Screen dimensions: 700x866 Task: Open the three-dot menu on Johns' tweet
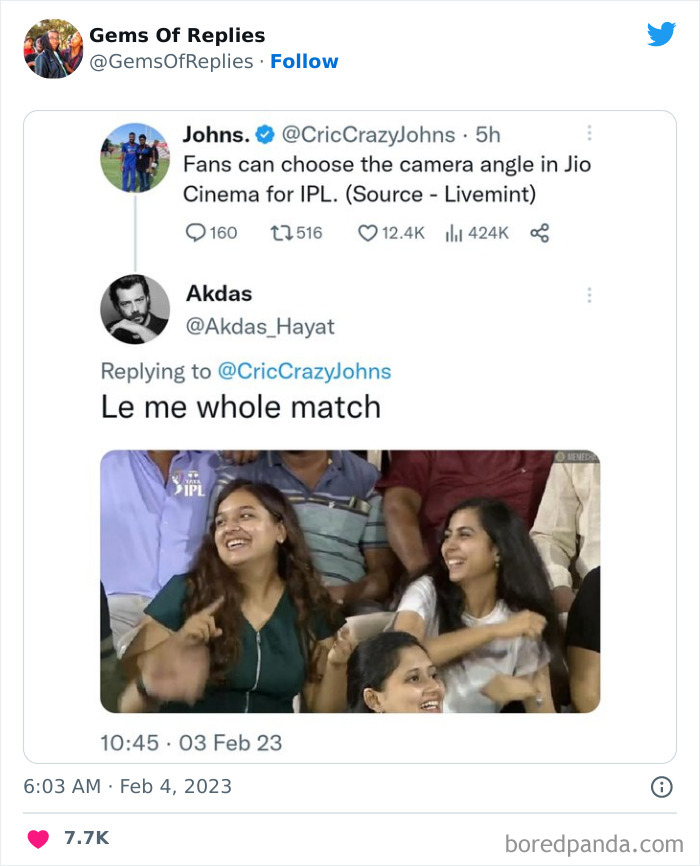pos(590,133)
